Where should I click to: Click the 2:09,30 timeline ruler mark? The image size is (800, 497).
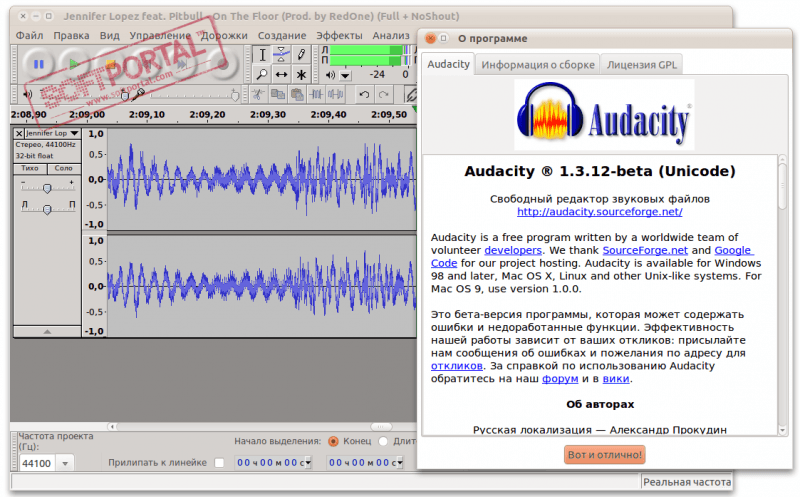click(x=268, y=115)
